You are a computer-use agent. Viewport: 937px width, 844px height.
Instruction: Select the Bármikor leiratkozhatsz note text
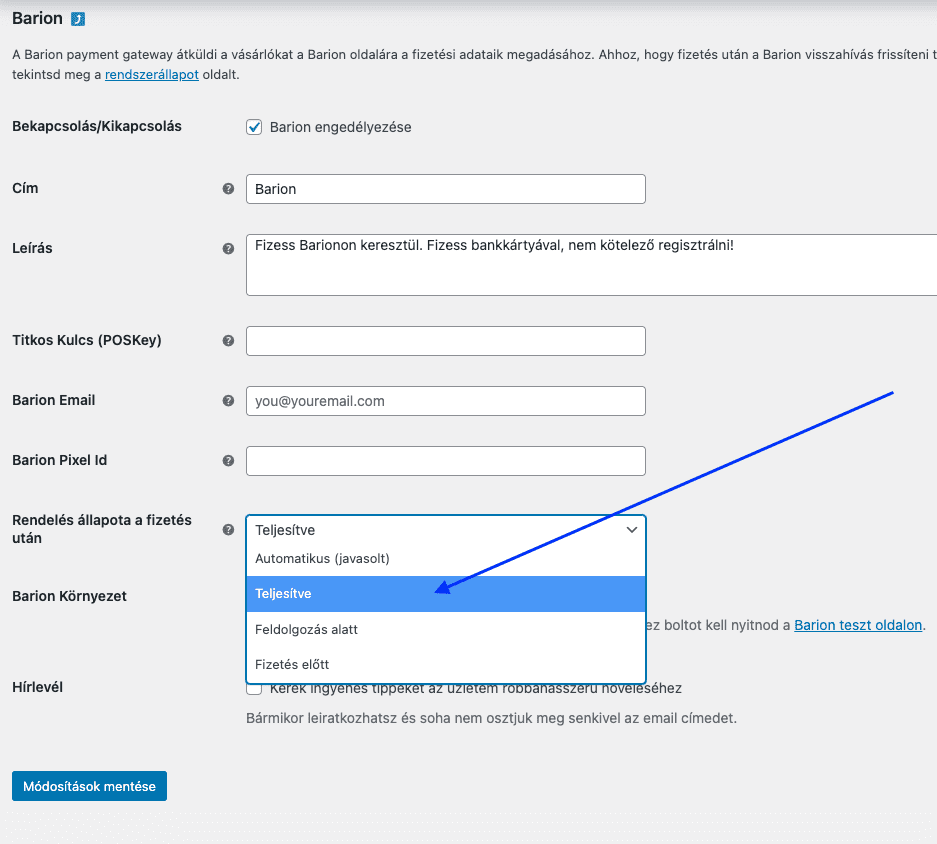(491, 718)
